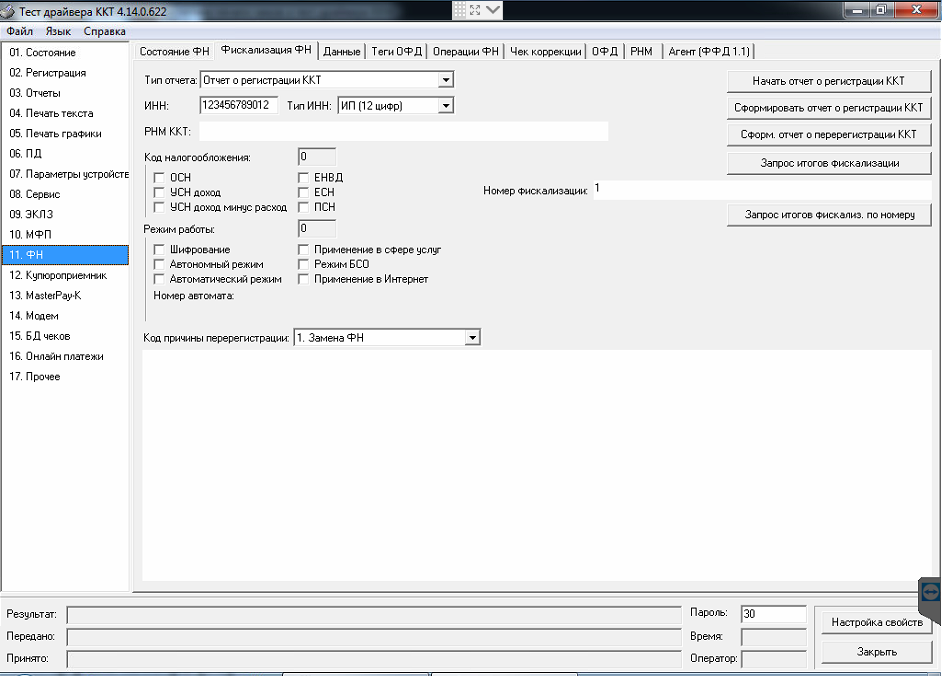Tick the ЕНВД checkbox
942x676 pixels.
pos(303,177)
